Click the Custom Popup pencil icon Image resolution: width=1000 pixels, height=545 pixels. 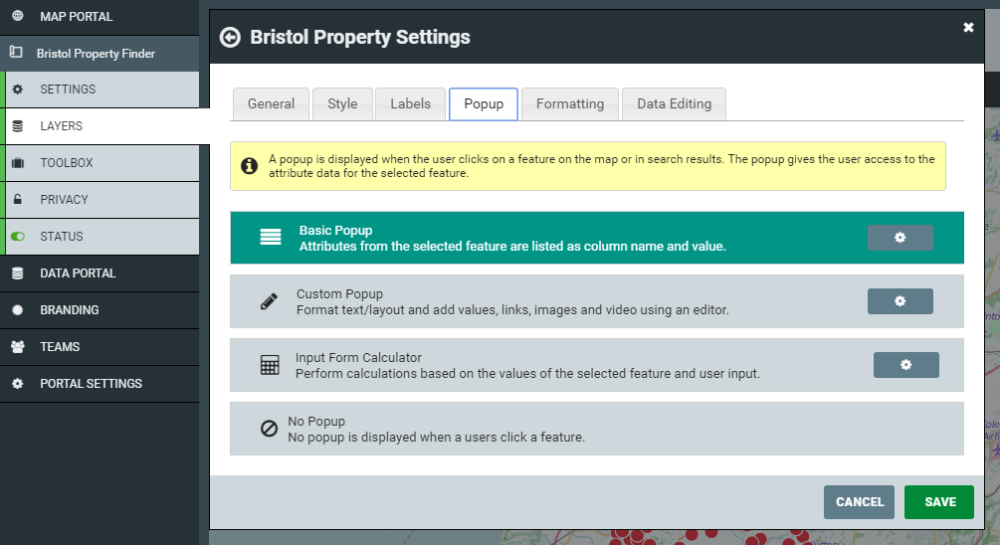pyautogui.click(x=269, y=302)
